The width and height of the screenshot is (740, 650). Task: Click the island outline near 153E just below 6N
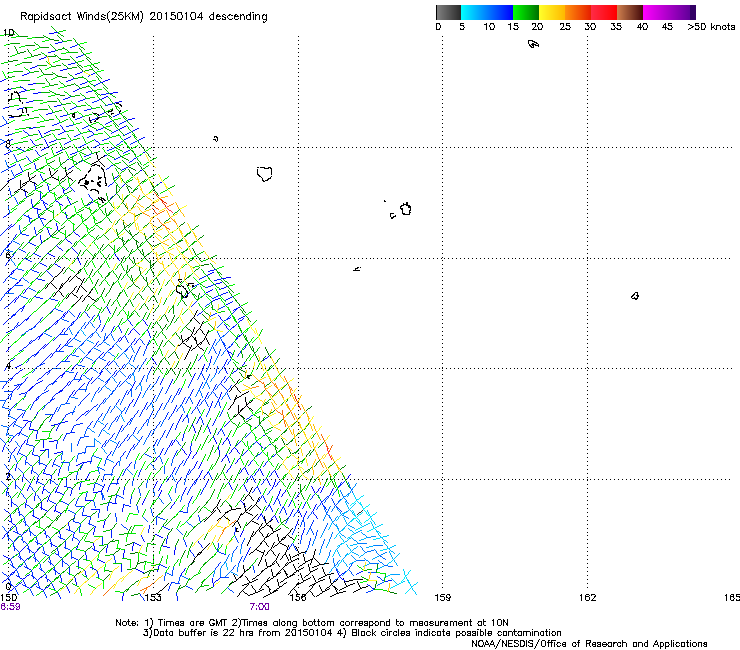tap(182, 289)
